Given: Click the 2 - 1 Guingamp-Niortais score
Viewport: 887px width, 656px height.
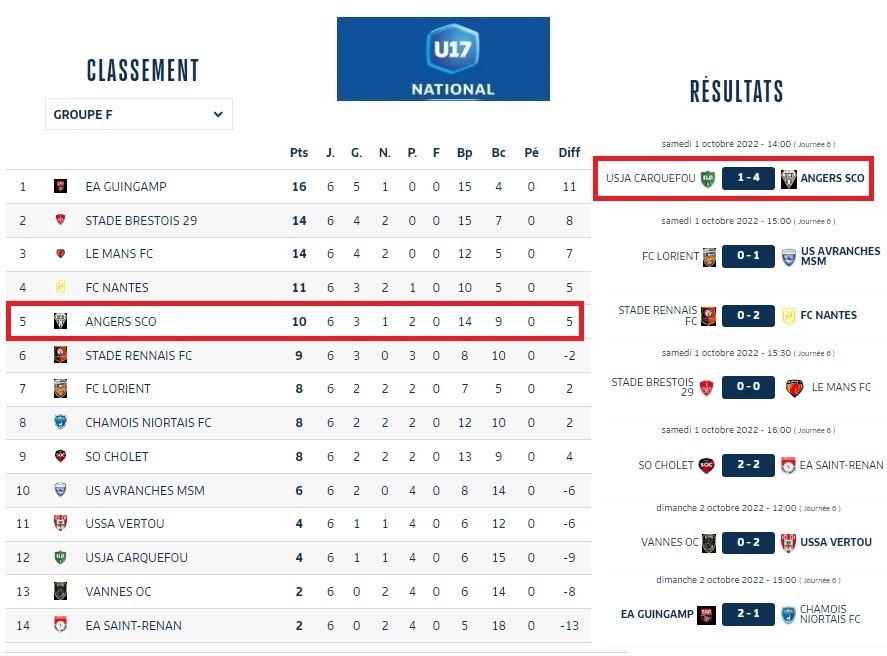Looking at the screenshot, I should [748, 615].
